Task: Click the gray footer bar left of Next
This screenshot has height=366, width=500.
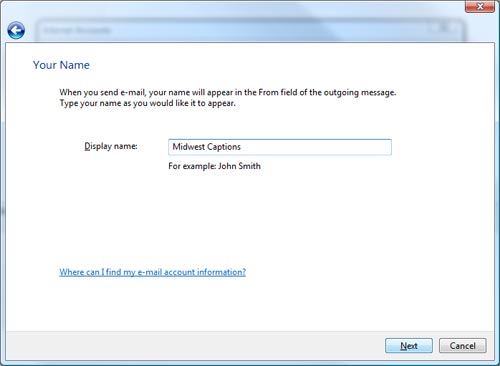Action: (195, 346)
